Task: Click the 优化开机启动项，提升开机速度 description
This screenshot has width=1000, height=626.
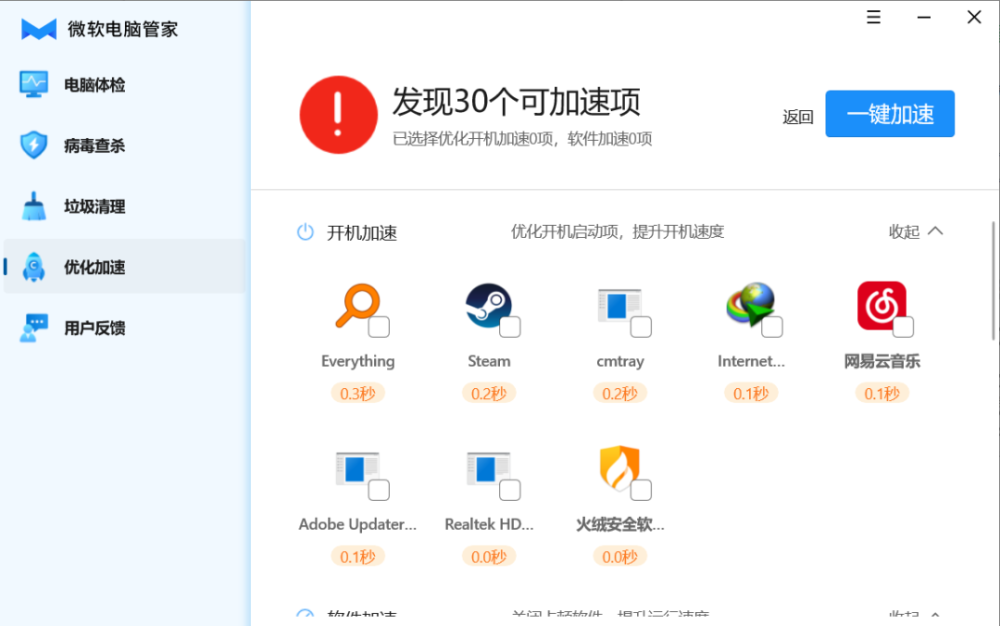Action: pyautogui.click(x=617, y=231)
